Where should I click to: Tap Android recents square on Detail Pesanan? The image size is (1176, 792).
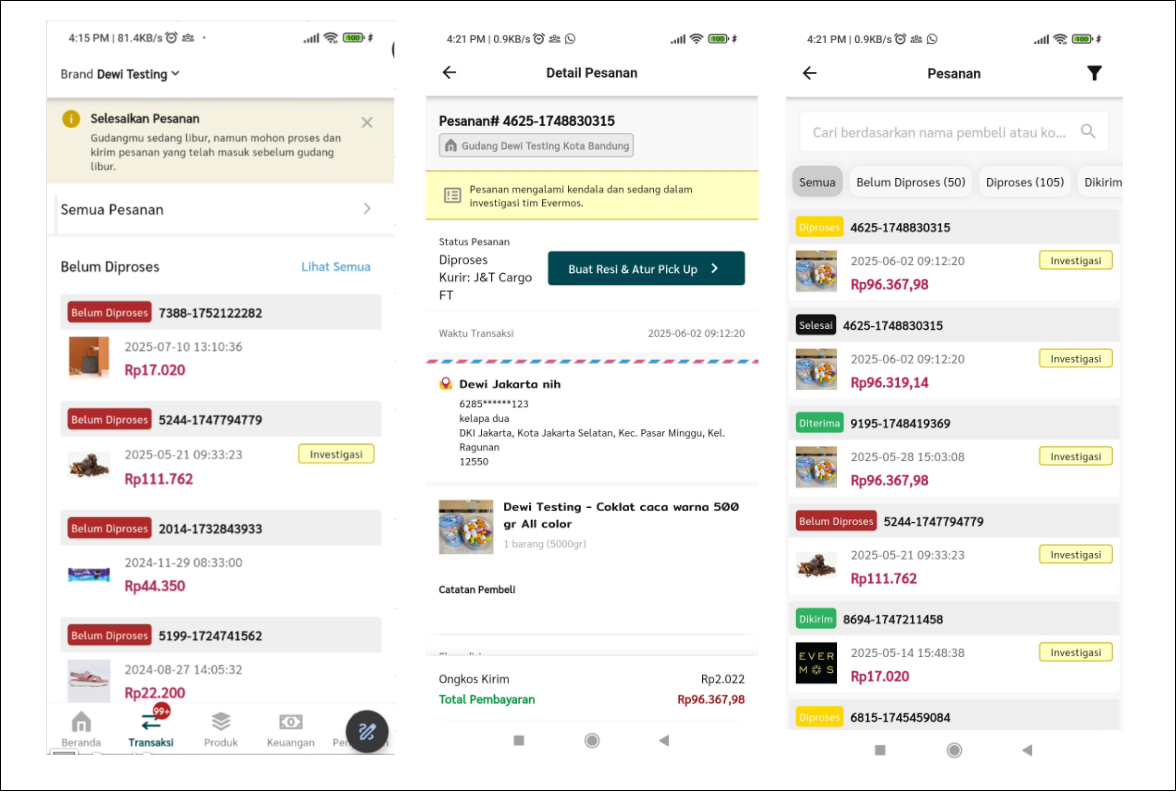click(x=518, y=740)
